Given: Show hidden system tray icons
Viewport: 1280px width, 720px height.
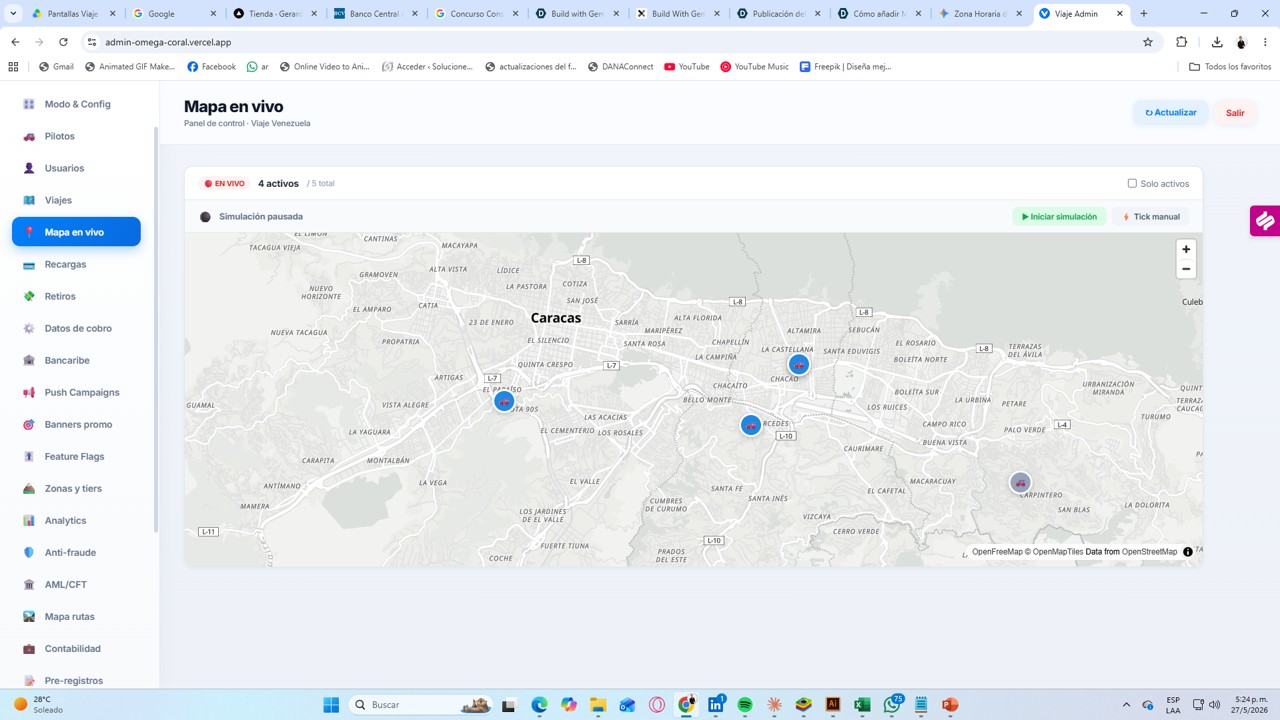Looking at the screenshot, I should [x=1126, y=705].
